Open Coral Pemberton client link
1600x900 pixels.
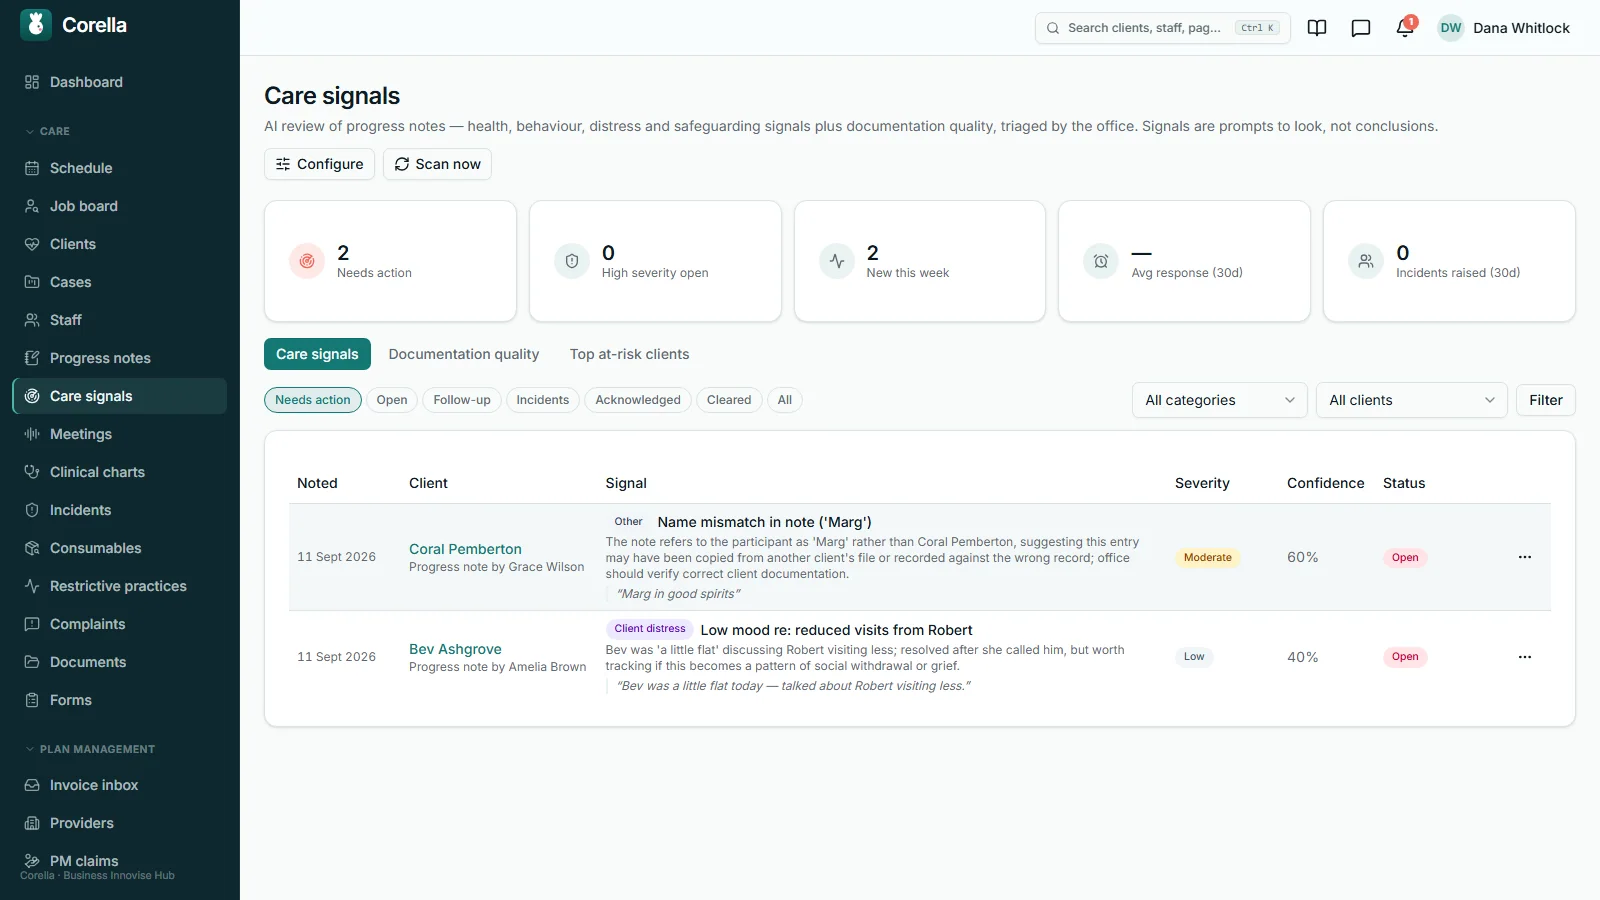465,549
